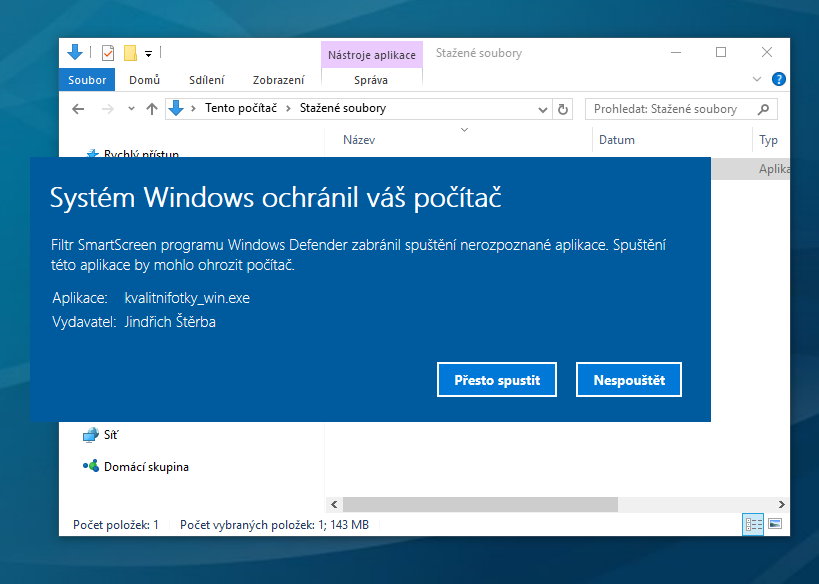Open the recent locations dropdown arrow
Viewport: 819px width, 584px height.
[x=131, y=109]
